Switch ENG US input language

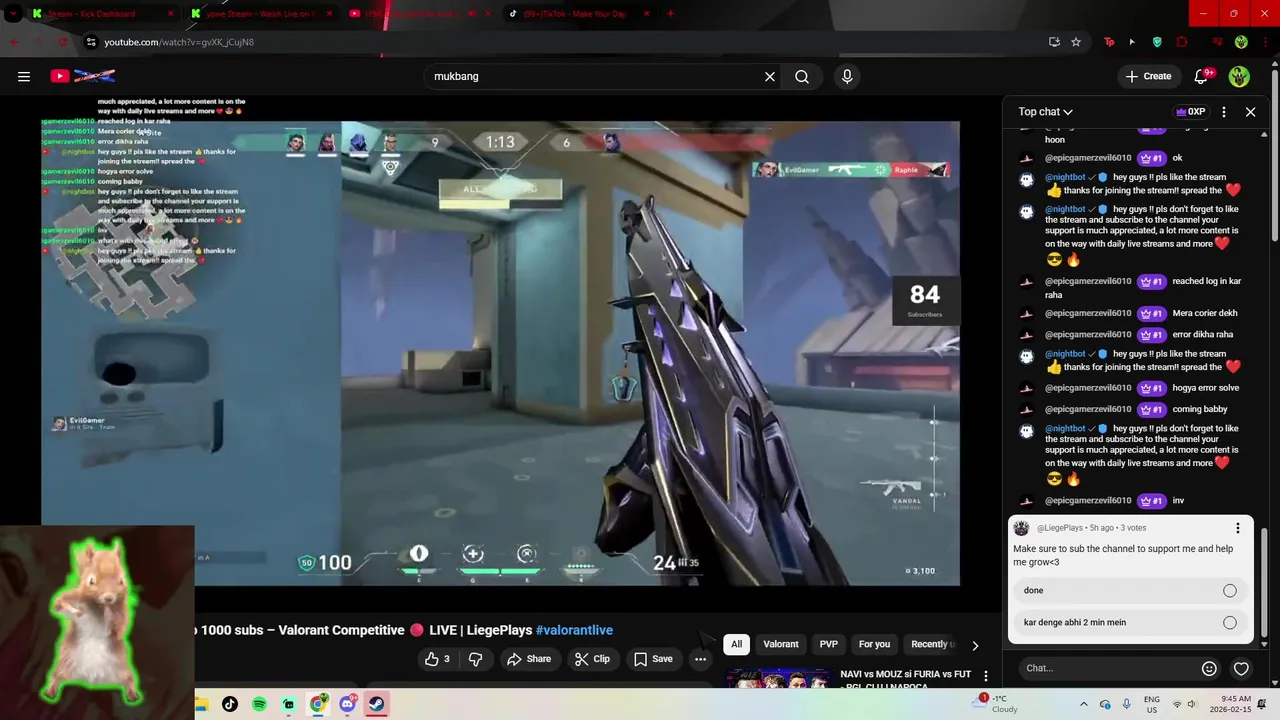pyautogui.click(x=1151, y=704)
